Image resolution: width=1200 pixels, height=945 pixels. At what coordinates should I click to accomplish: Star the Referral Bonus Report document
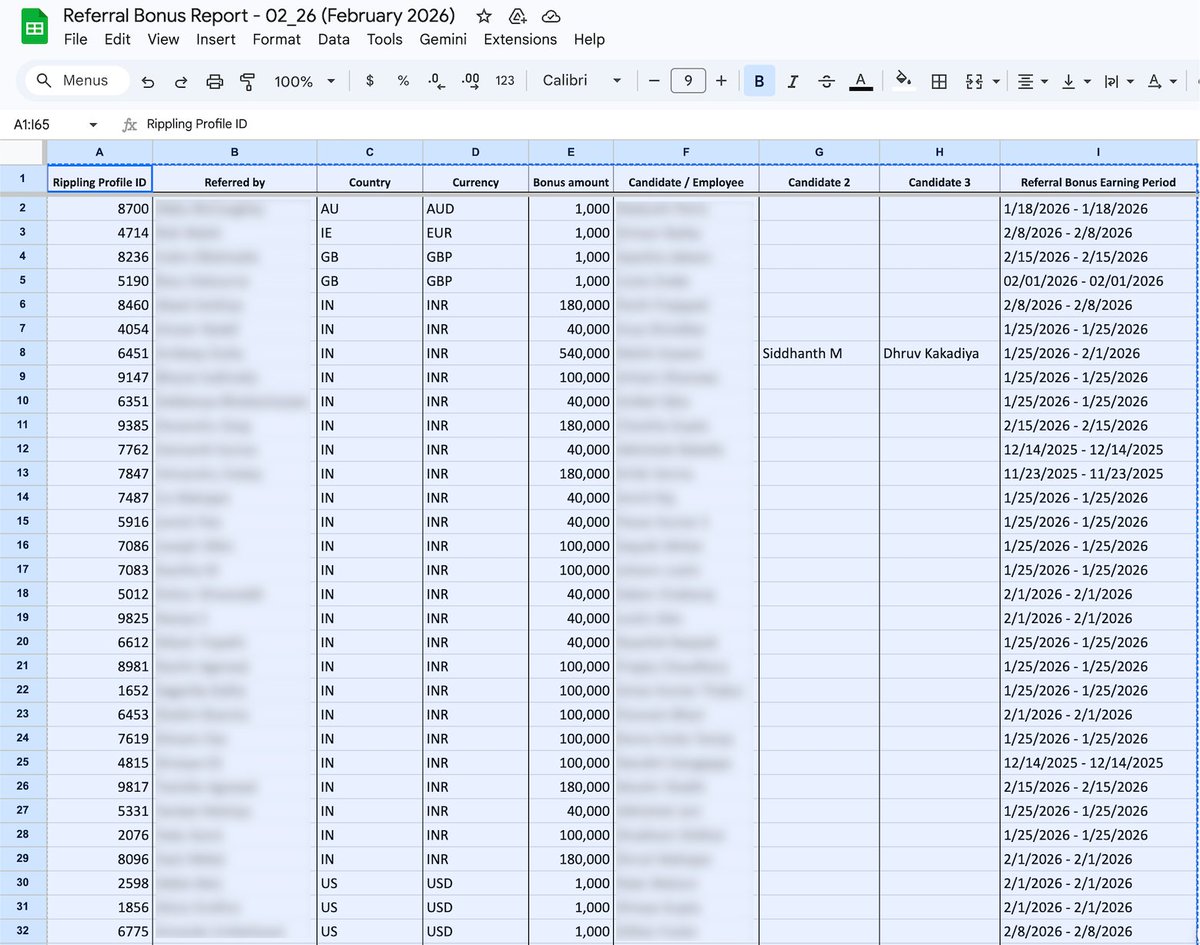pos(484,16)
